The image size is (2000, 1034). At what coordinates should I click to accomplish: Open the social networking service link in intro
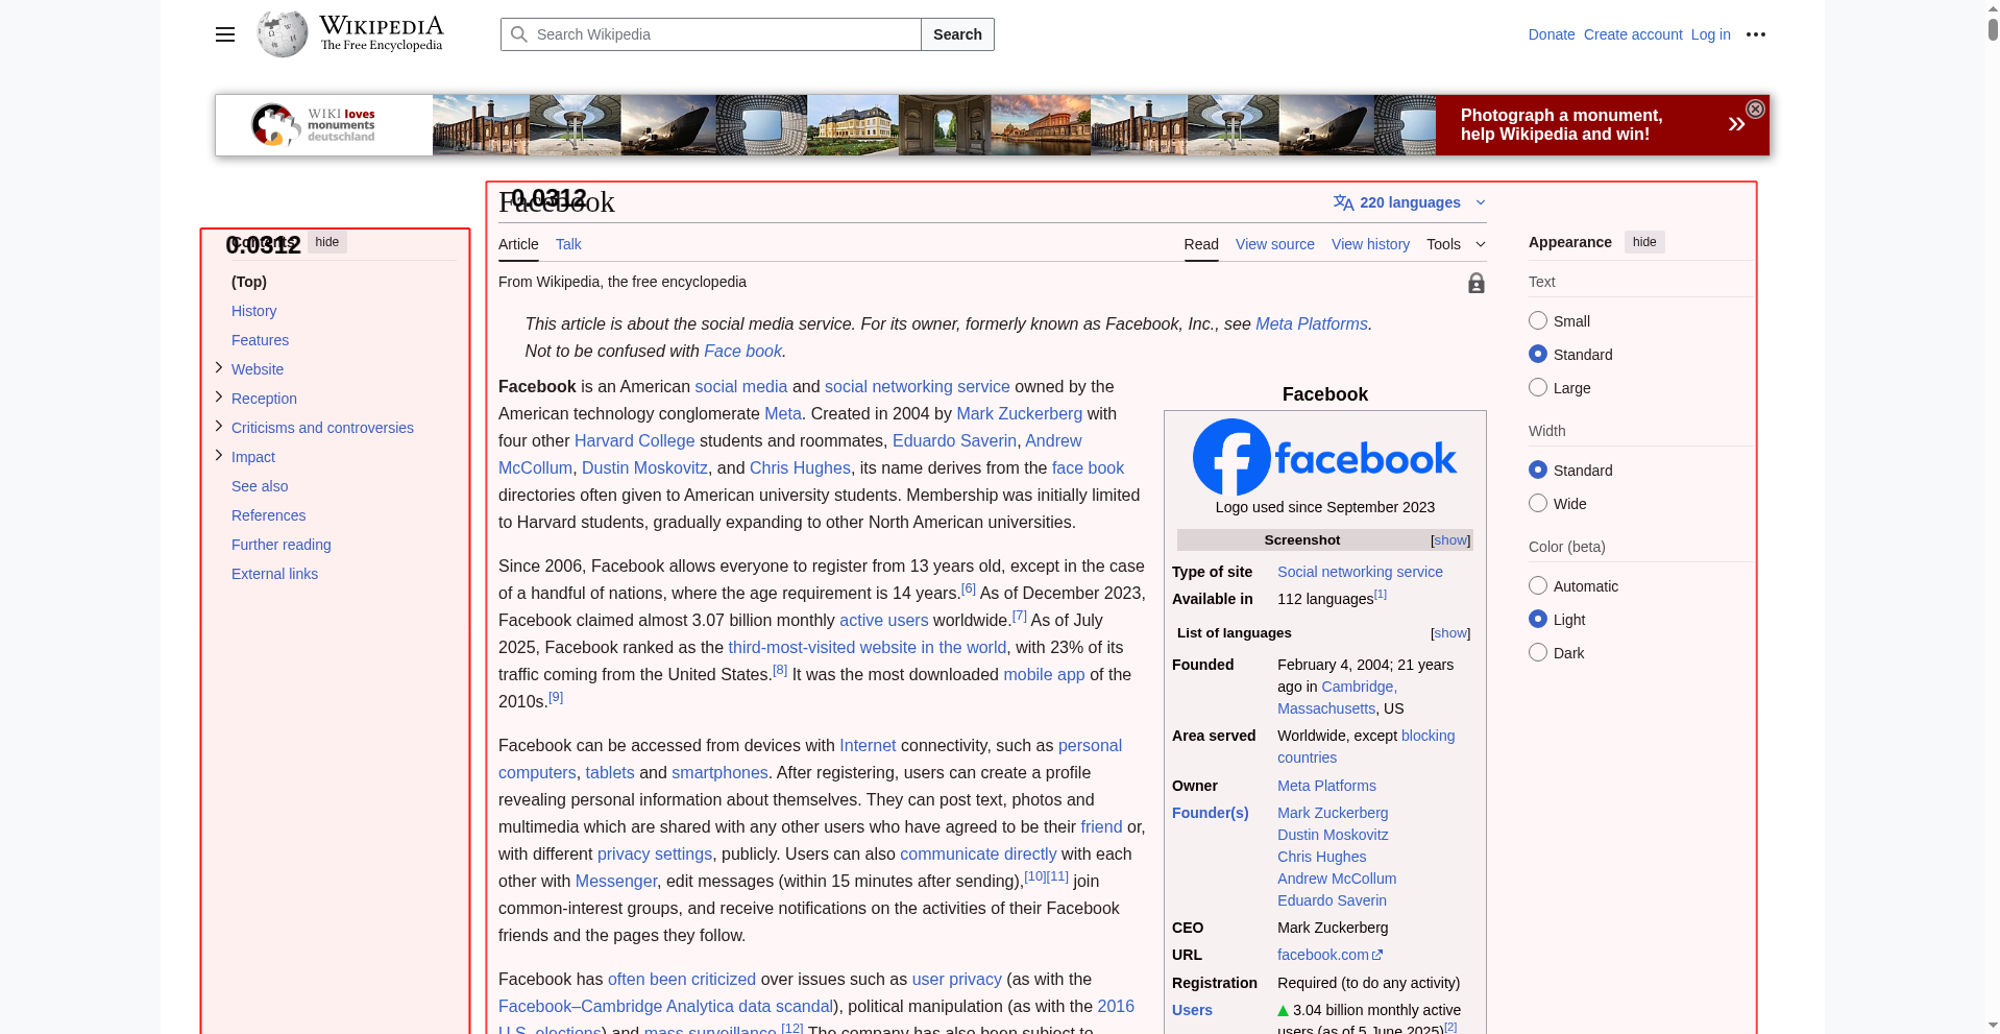click(x=917, y=386)
